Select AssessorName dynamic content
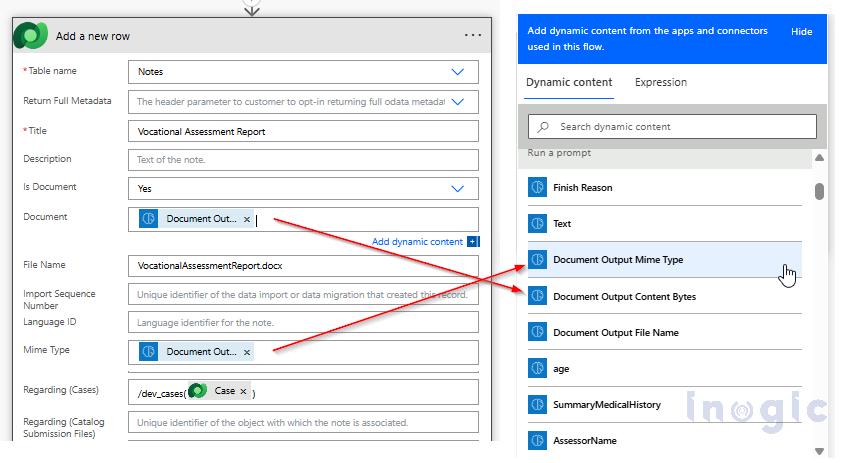 click(665, 440)
